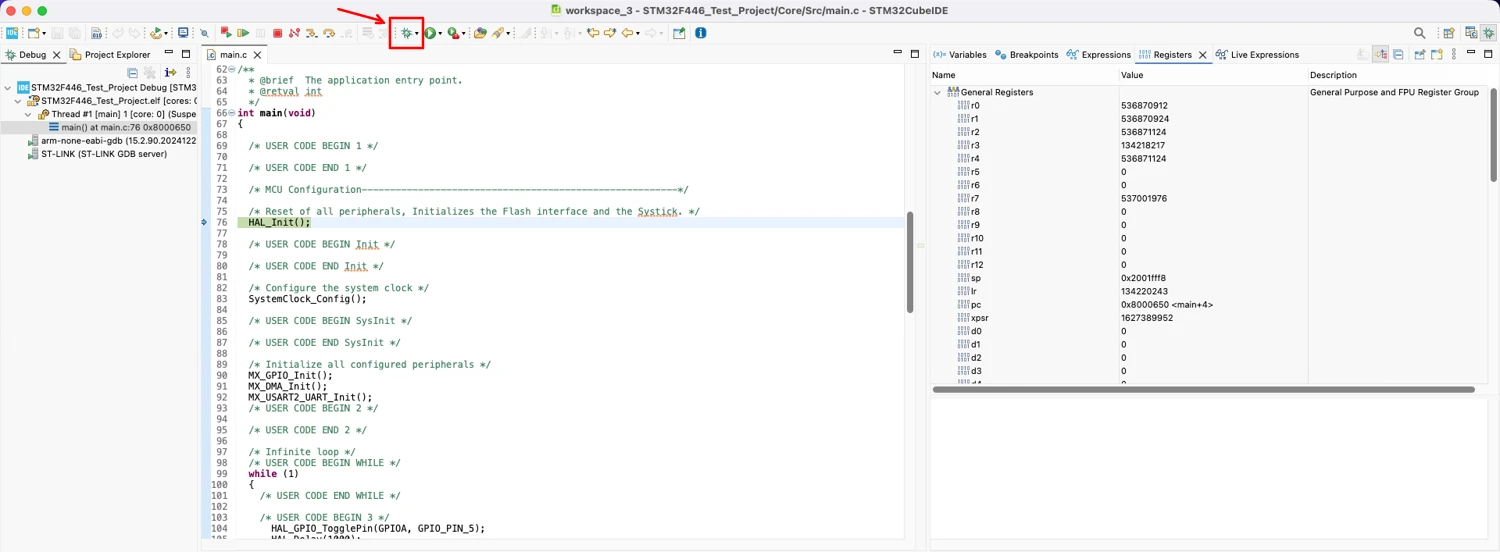This screenshot has width=1500, height=552.
Task: Collapse all in Debug view
Action: point(132,73)
